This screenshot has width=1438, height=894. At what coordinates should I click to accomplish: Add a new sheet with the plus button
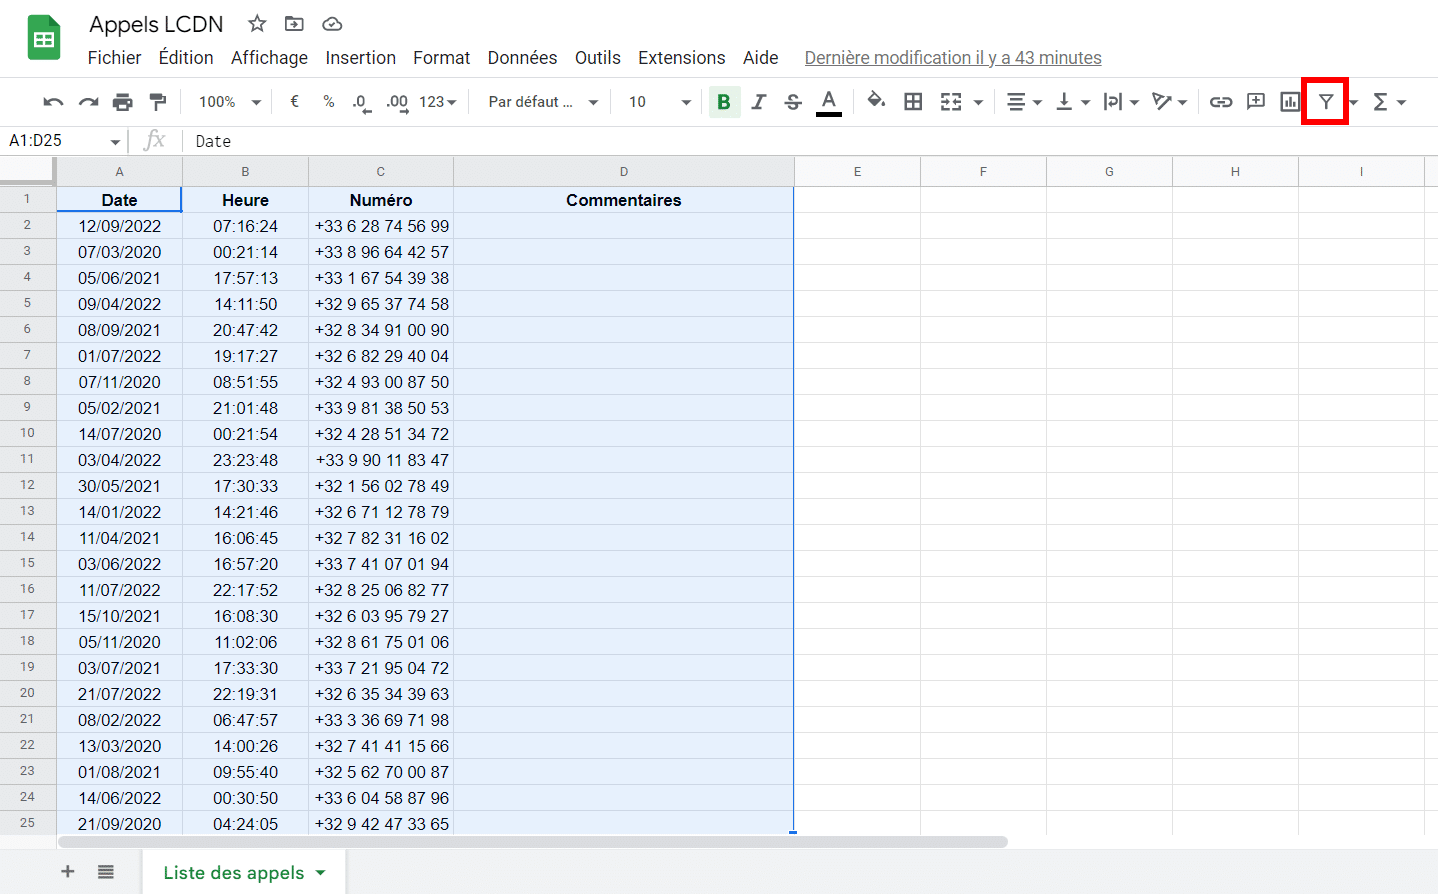click(67, 872)
